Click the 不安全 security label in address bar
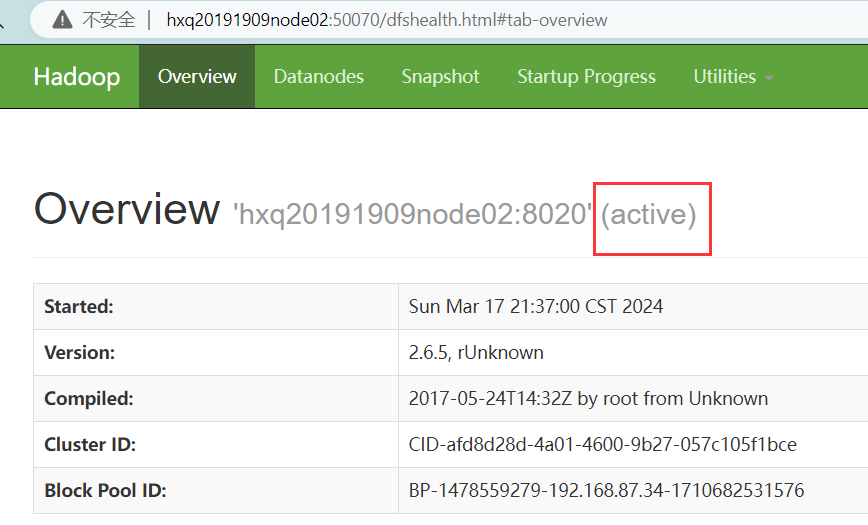The width and height of the screenshot is (868, 525). tap(108, 20)
